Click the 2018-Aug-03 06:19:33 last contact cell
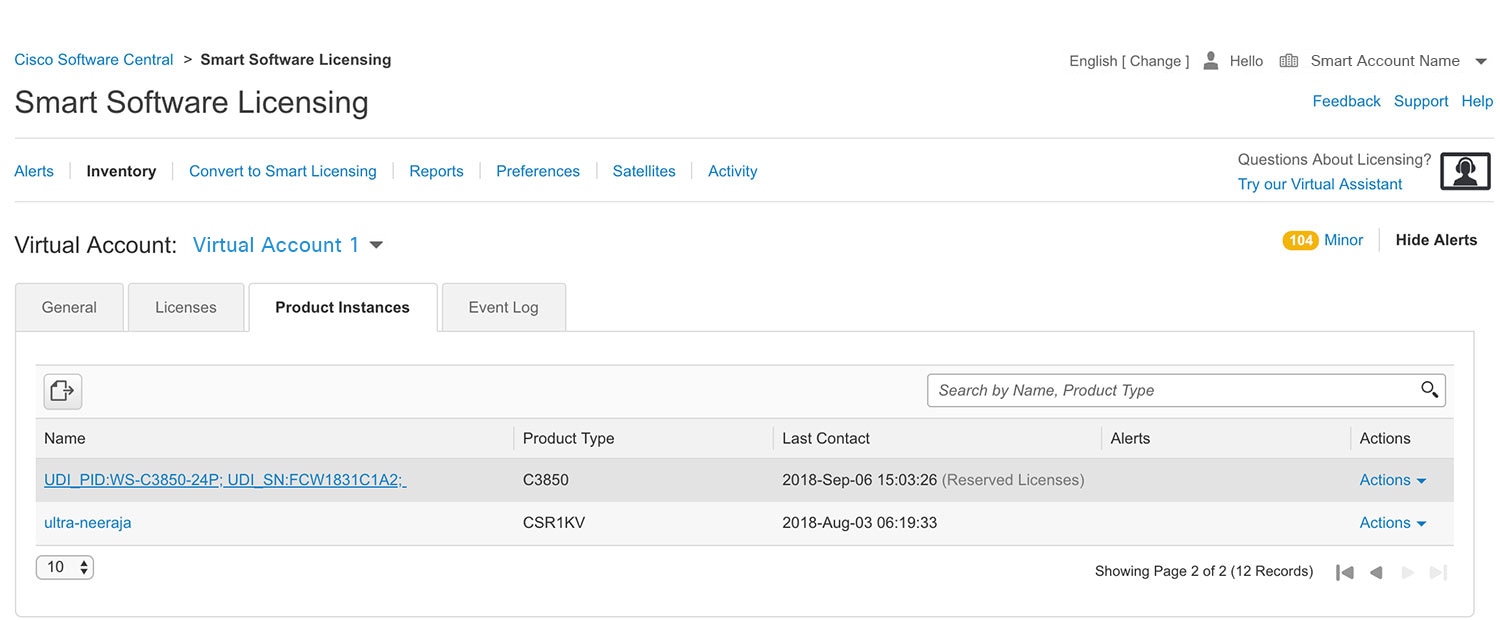 pos(860,523)
